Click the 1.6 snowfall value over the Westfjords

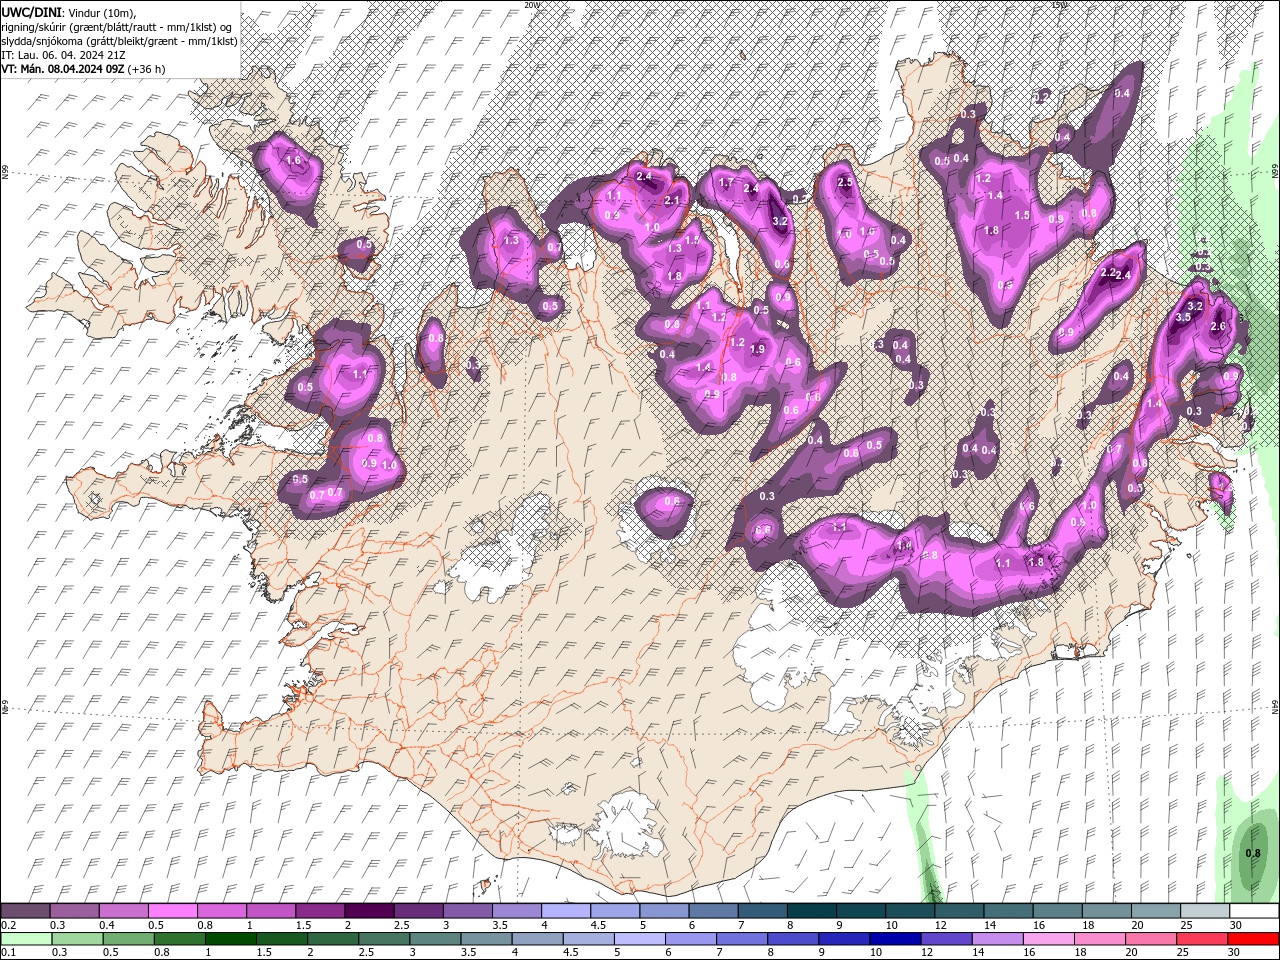(x=293, y=160)
